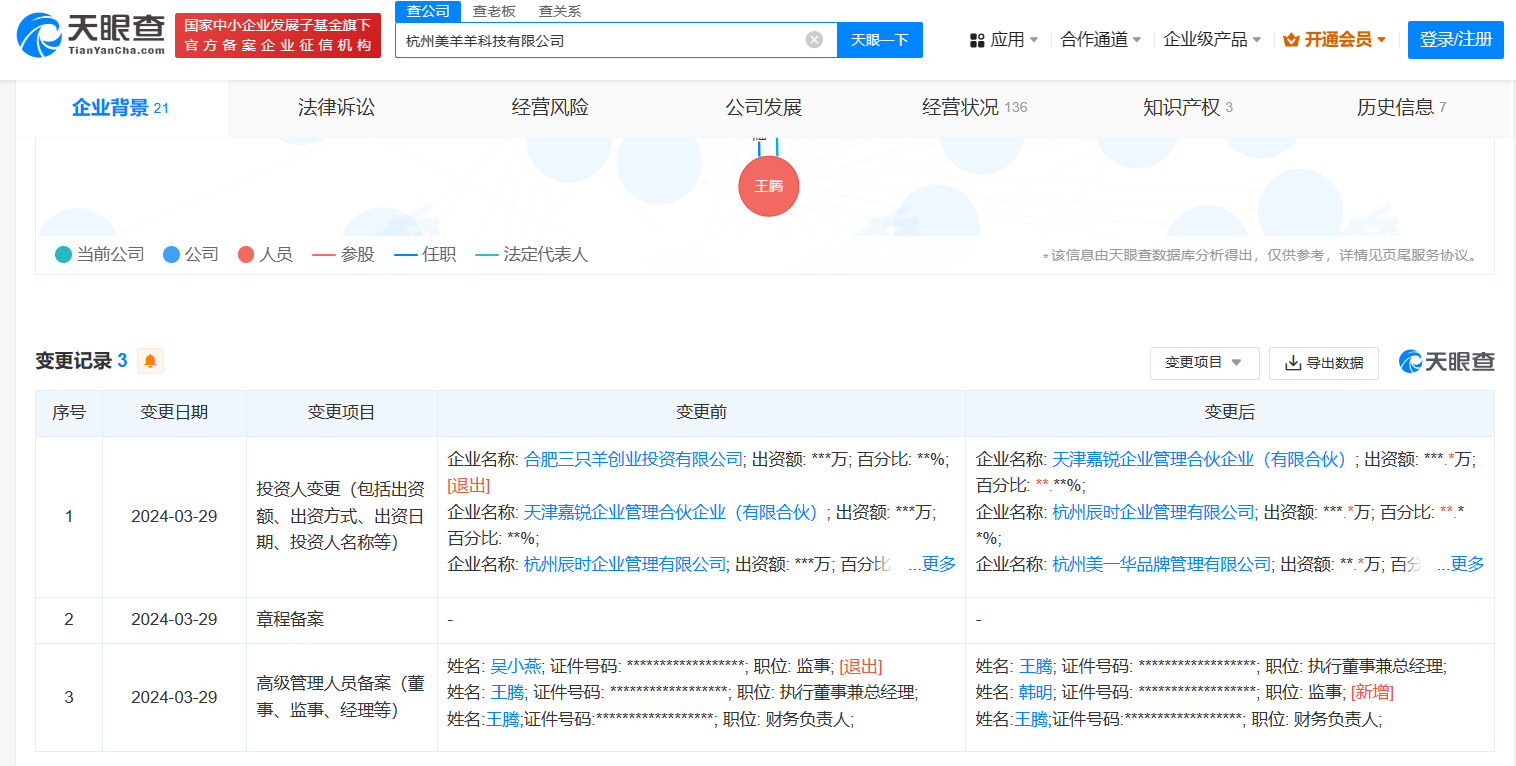Open 王腾 执行董事 link in 变更前 column
Screen dimensions: 1516x766
507,692
